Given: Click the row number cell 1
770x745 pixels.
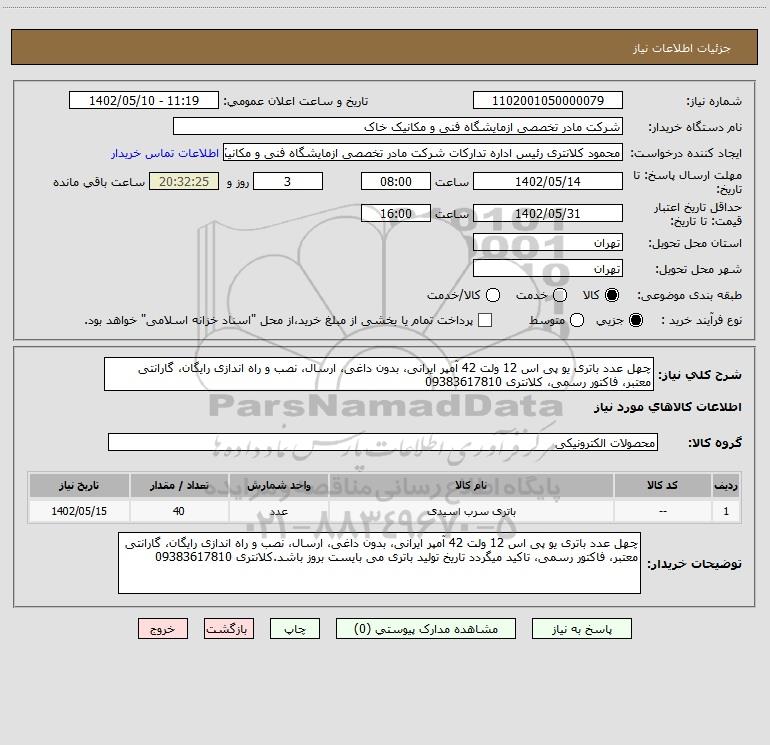Looking at the screenshot, I should pos(726,511).
